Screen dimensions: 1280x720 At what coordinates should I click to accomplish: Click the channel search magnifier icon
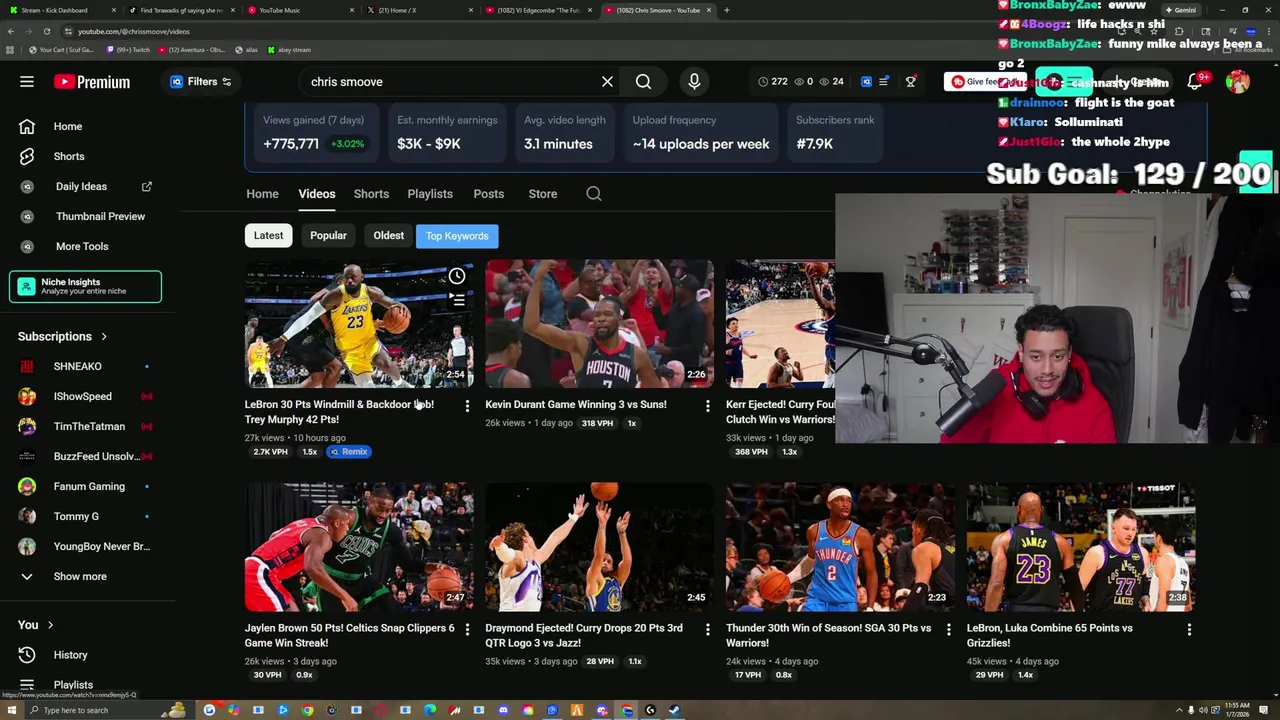[594, 194]
